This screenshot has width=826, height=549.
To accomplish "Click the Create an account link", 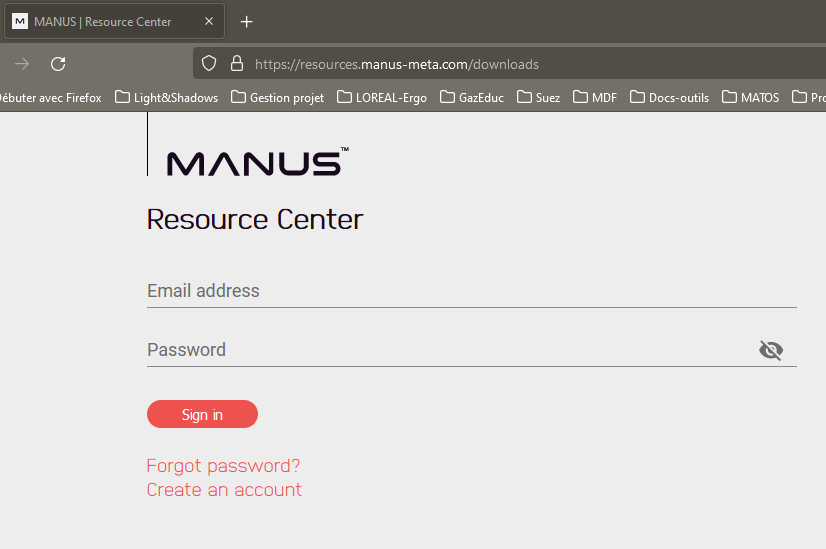I will tap(224, 490).
